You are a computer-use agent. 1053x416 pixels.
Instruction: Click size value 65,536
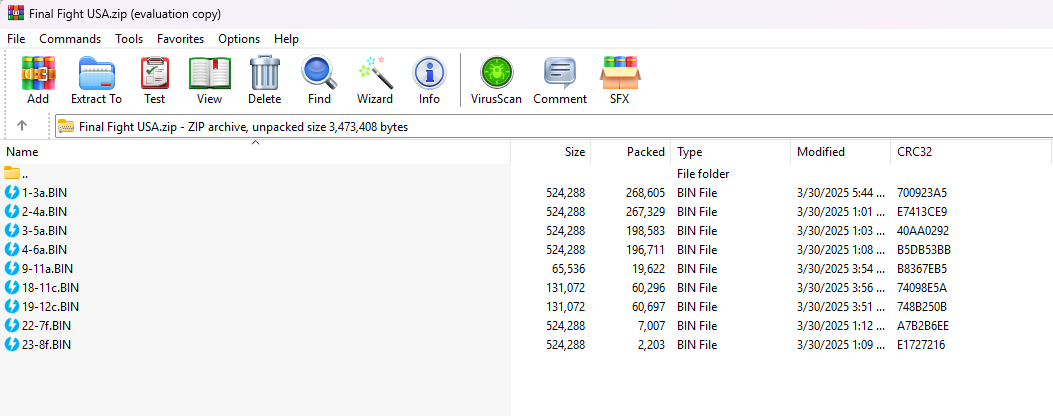pos(568,269)
